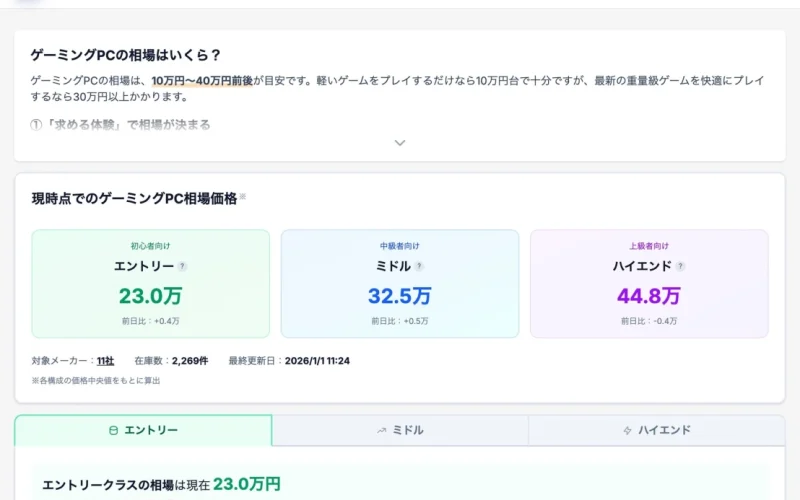
Task: Click the 44.8万 high-end price value
Action: (649, 295)
